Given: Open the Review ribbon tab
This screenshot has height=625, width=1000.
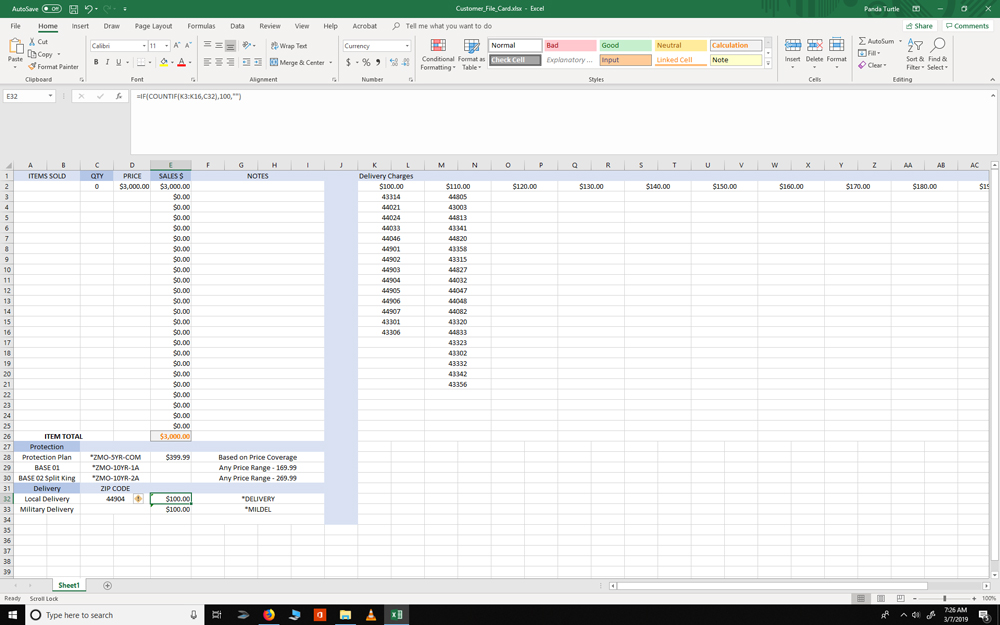Looking at the screenshot, I should coord(269,26).
